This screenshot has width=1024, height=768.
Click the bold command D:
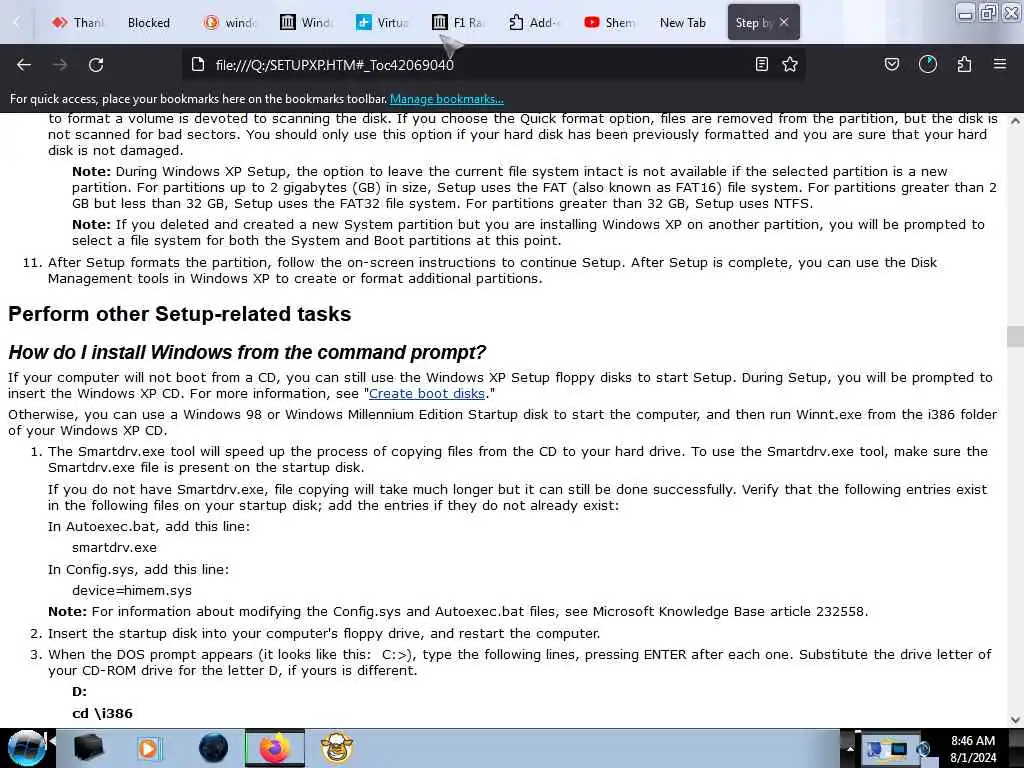tap(80, 692)
